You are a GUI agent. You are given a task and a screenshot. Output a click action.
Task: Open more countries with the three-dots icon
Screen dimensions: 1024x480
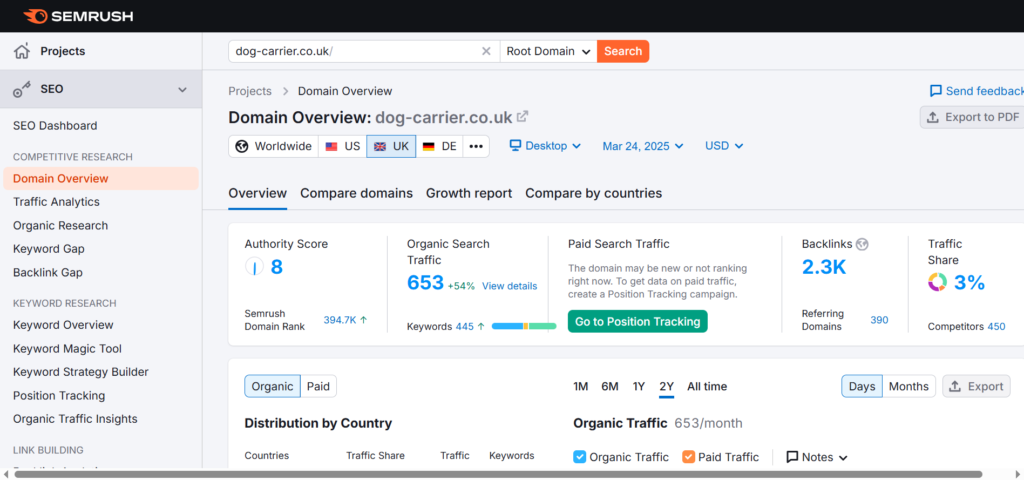coord(476,146)
